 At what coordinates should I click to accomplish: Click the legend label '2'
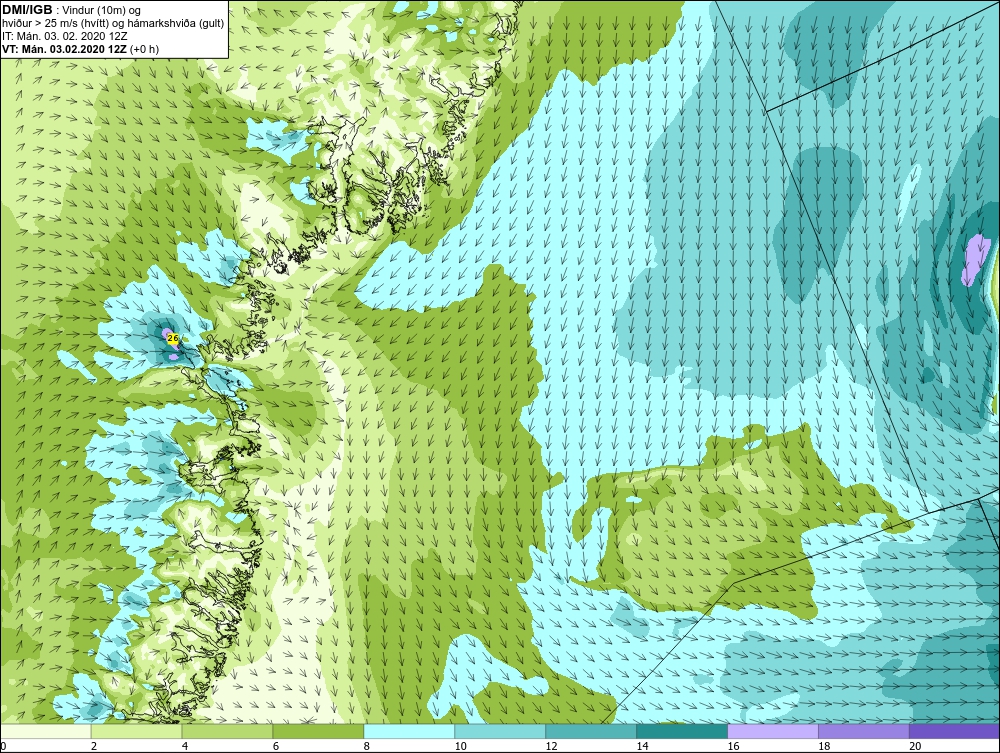[94, 746]
